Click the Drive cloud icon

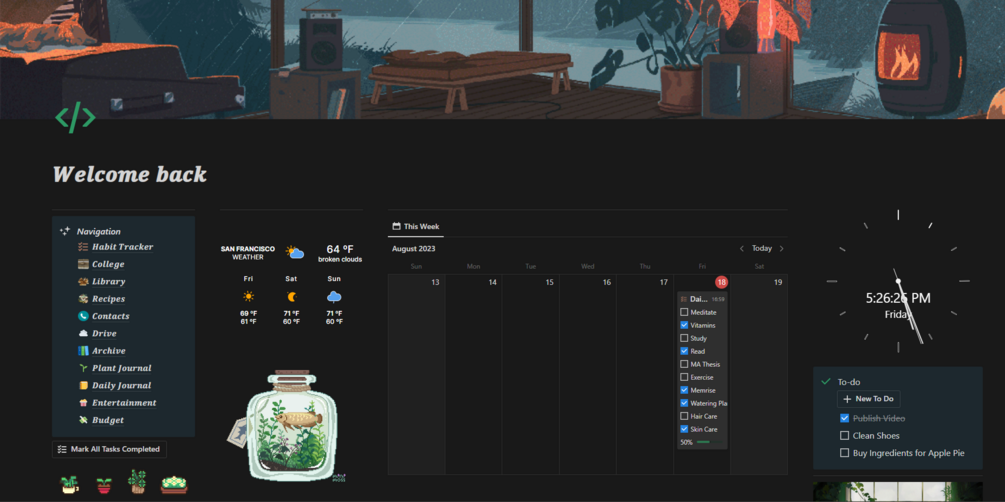83,333
